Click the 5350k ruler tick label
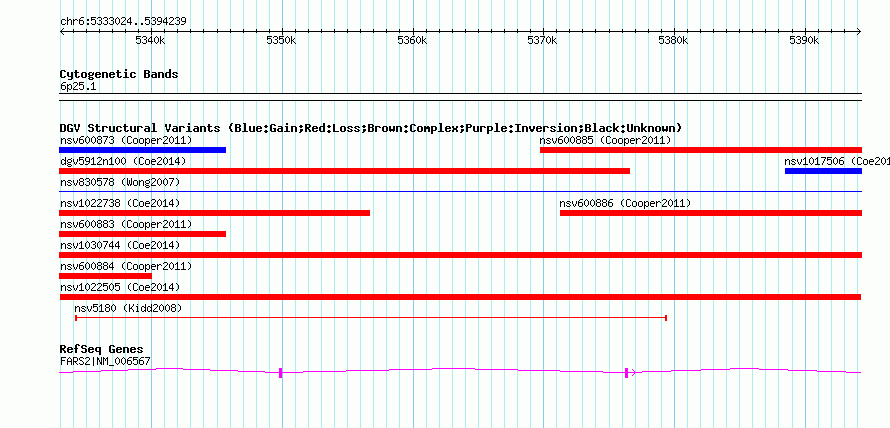The height and width of the screenshot is (428, 890). (x=282, y=41)
